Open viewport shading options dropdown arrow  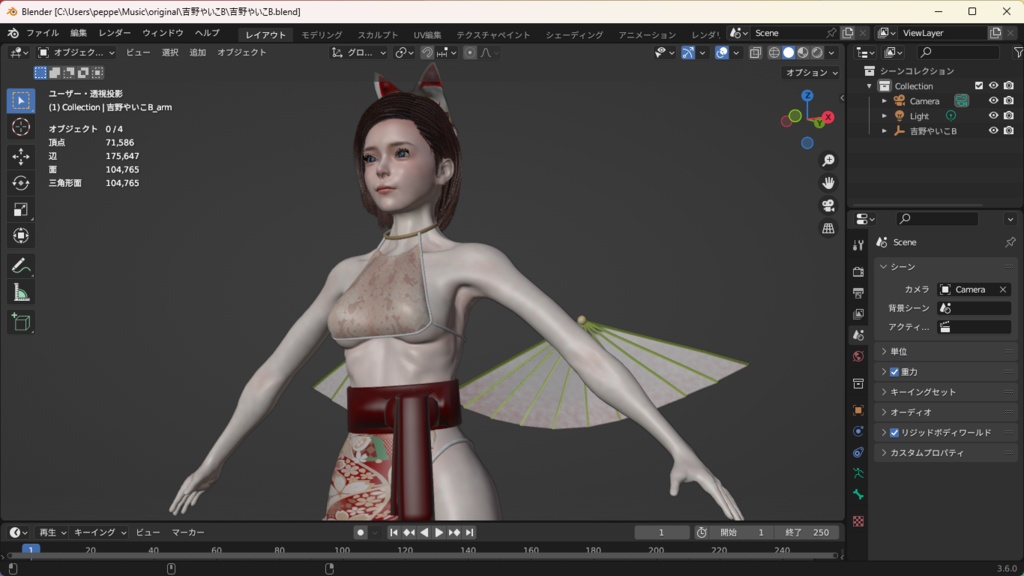click(832, 52)
